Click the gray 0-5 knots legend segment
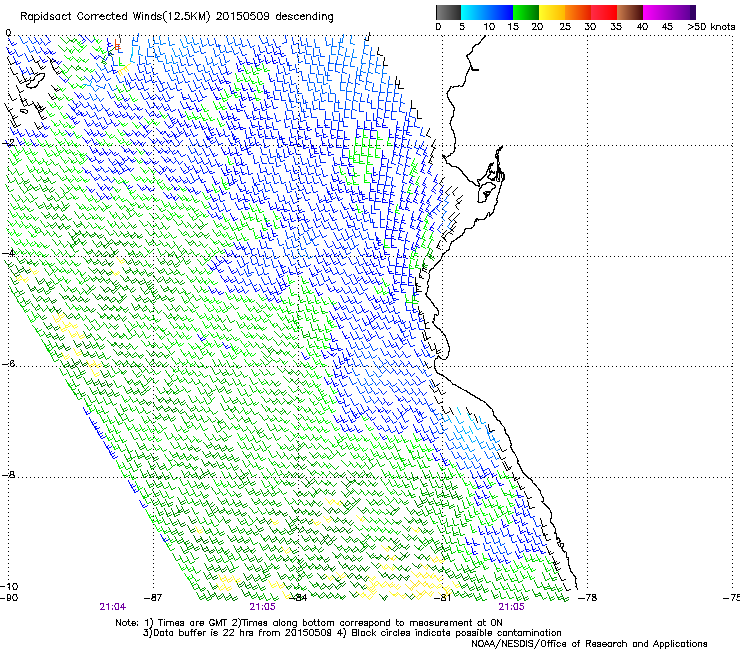 tap(448, 12)
